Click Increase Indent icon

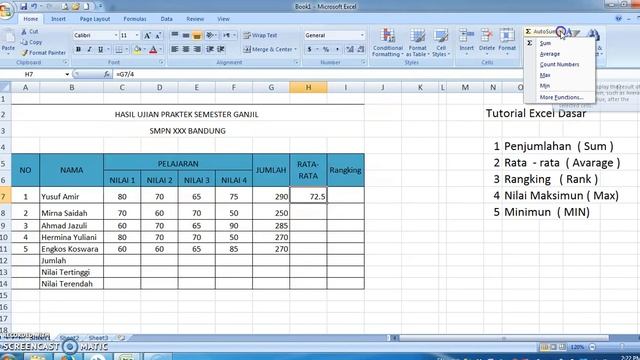coord(221,49)
